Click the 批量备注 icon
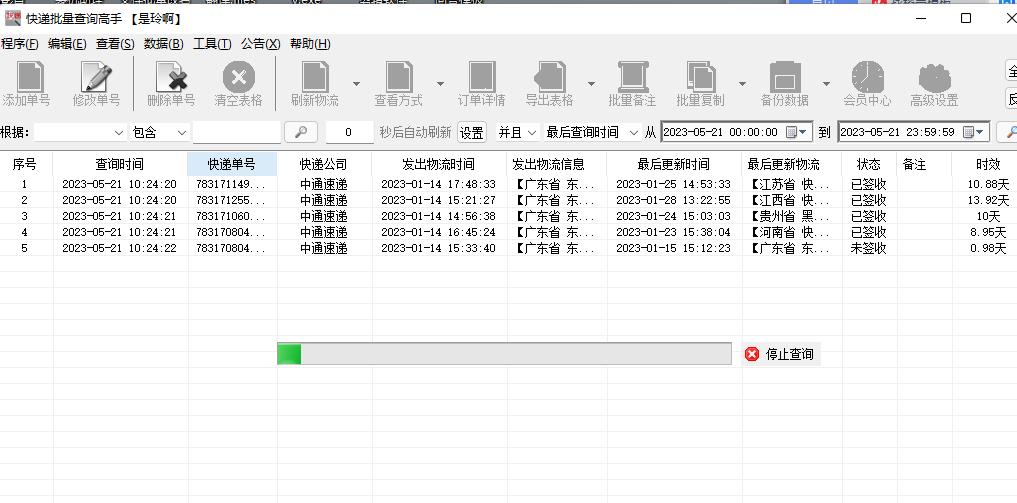Image resolution: width=1017 pixels, height=503 pixels. pos(633,77)
